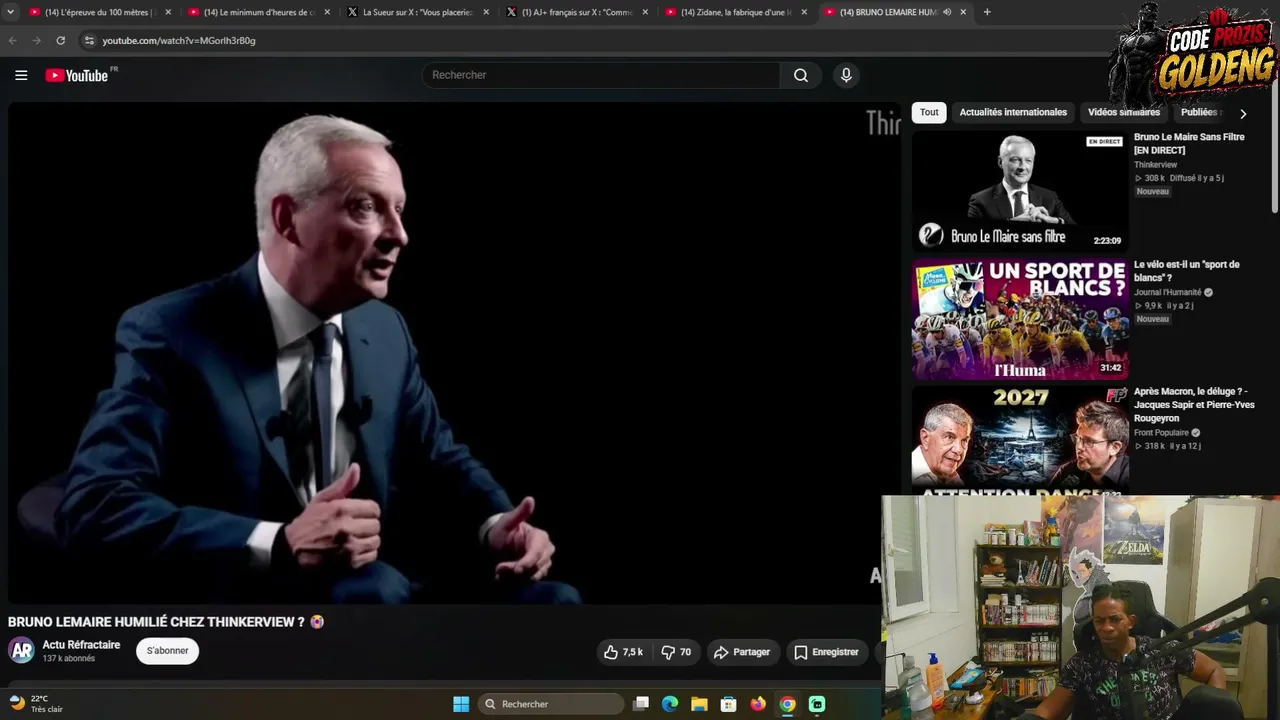Viewport: 1280px width, 720px height.
Task: Start voice search with the microphone icon
Action: 846,75
